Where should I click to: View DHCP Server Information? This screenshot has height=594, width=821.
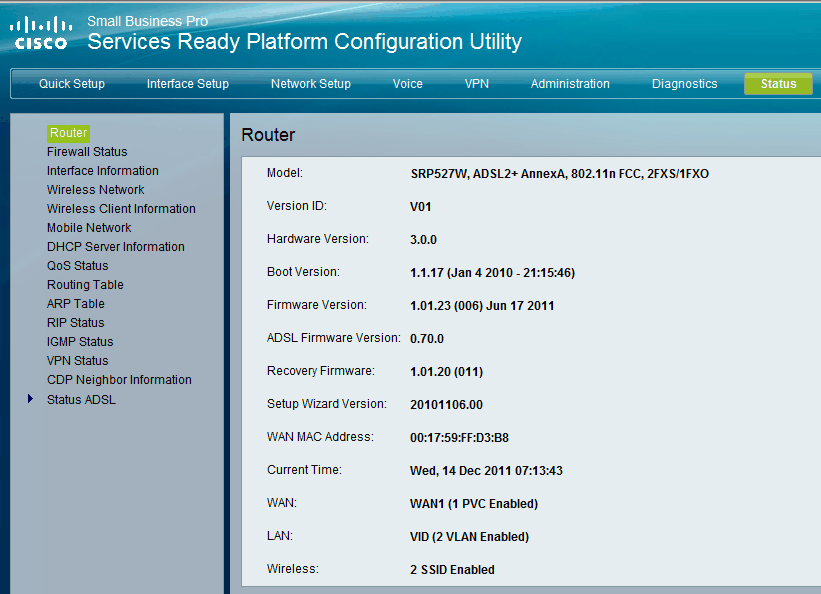pos(116,247)
